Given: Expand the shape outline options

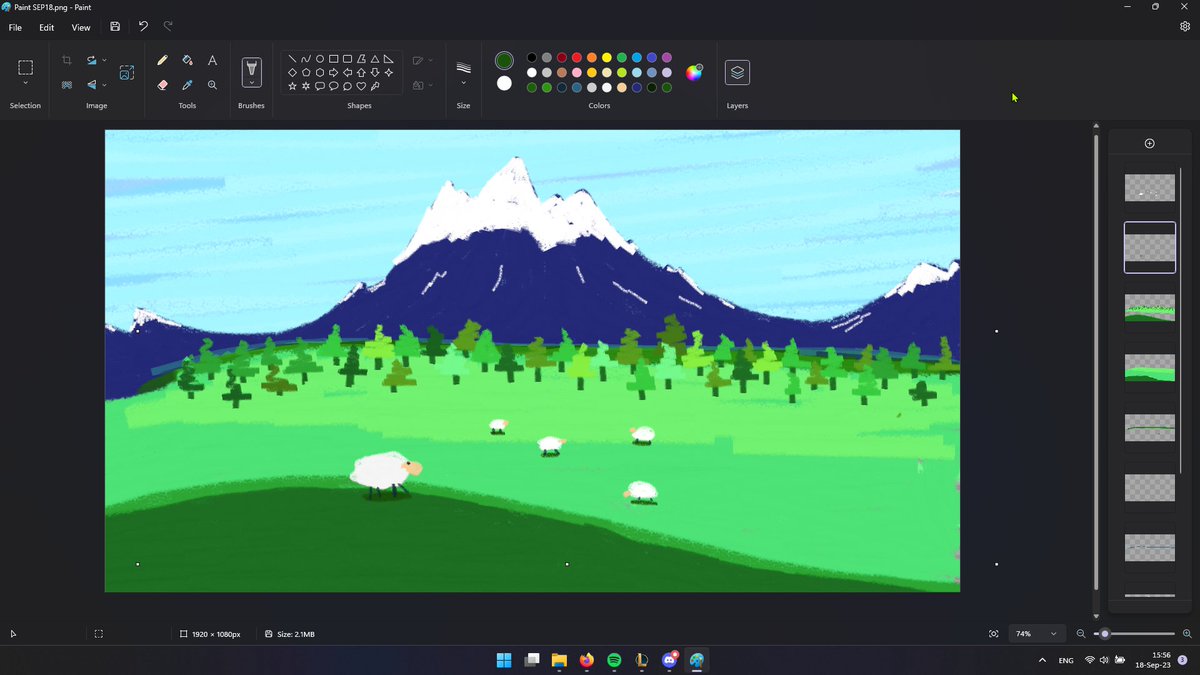Looking at the screenshot, I should 430,59.
